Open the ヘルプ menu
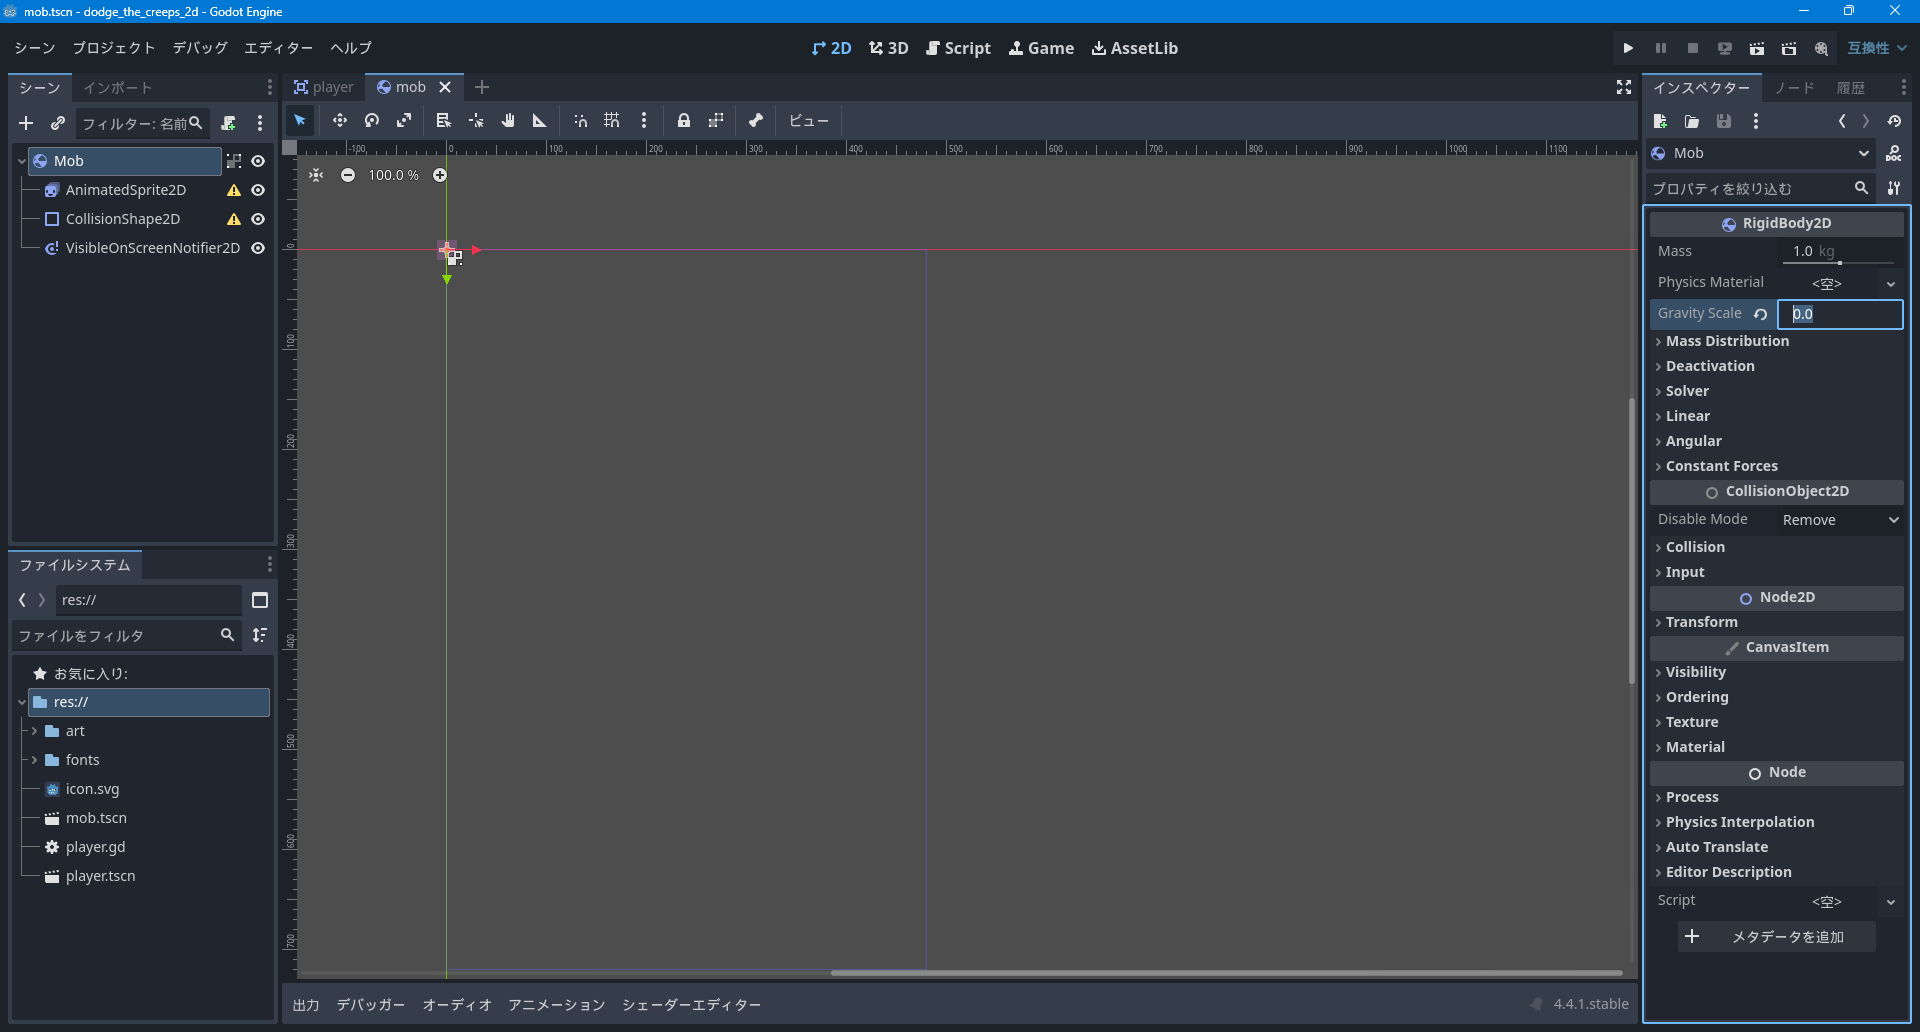Screen dimensions: 1920x1032 (x=351, y=48)
